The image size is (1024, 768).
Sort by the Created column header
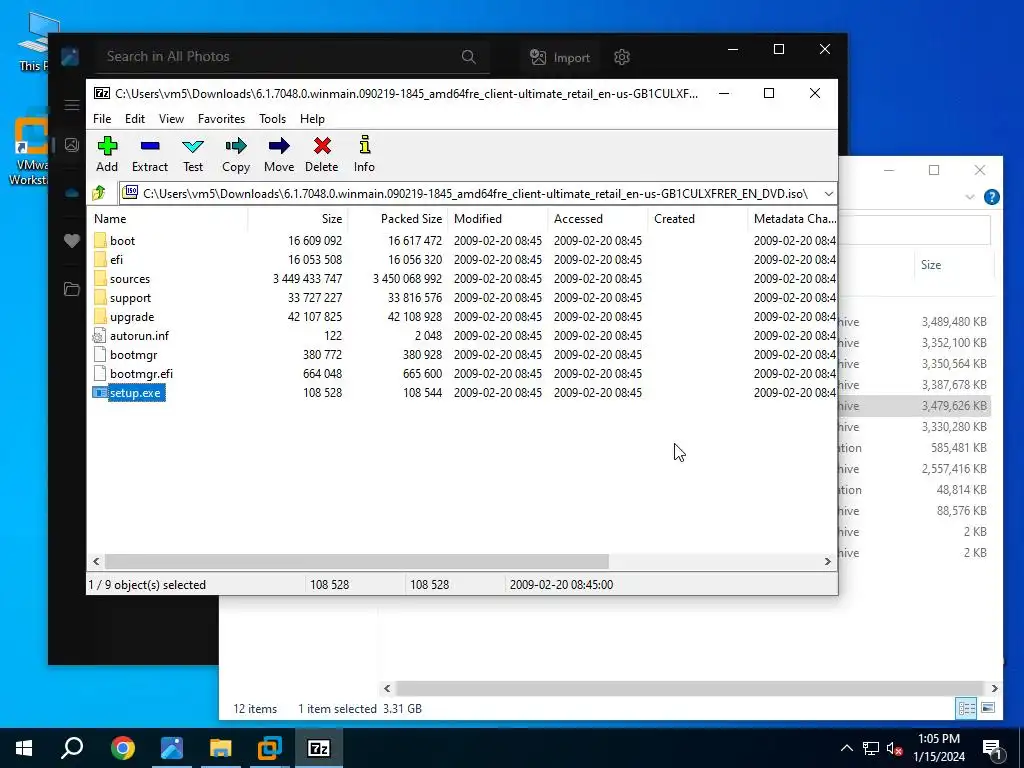coord(697,219)
